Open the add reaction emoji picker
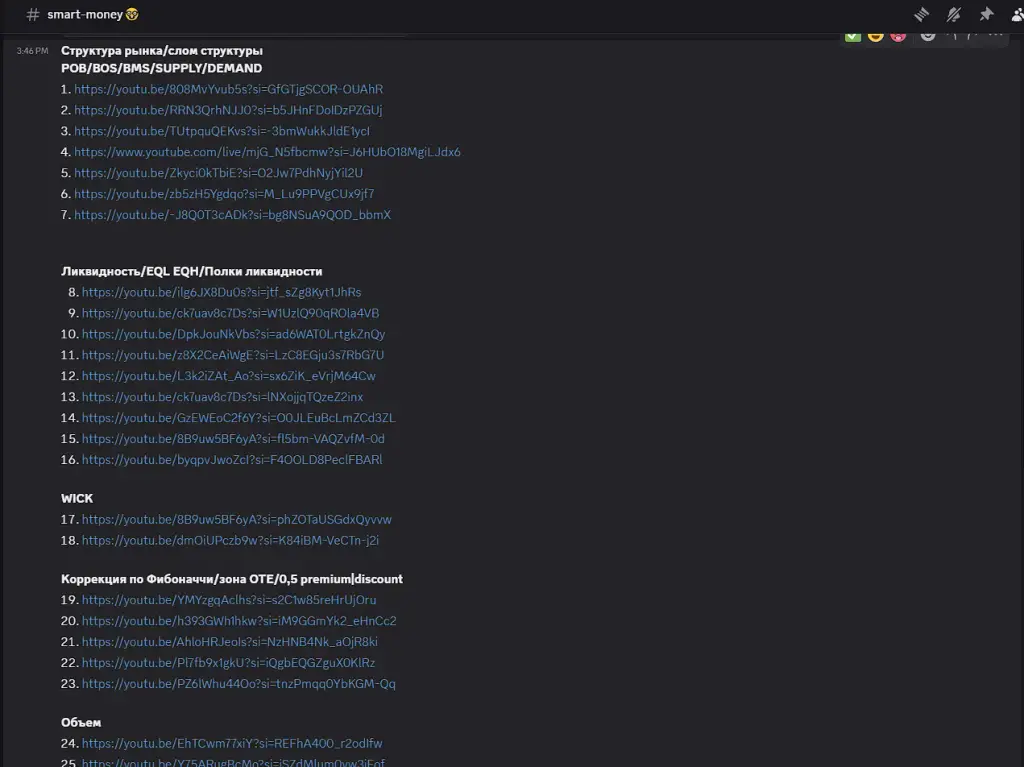 (927, 37)
